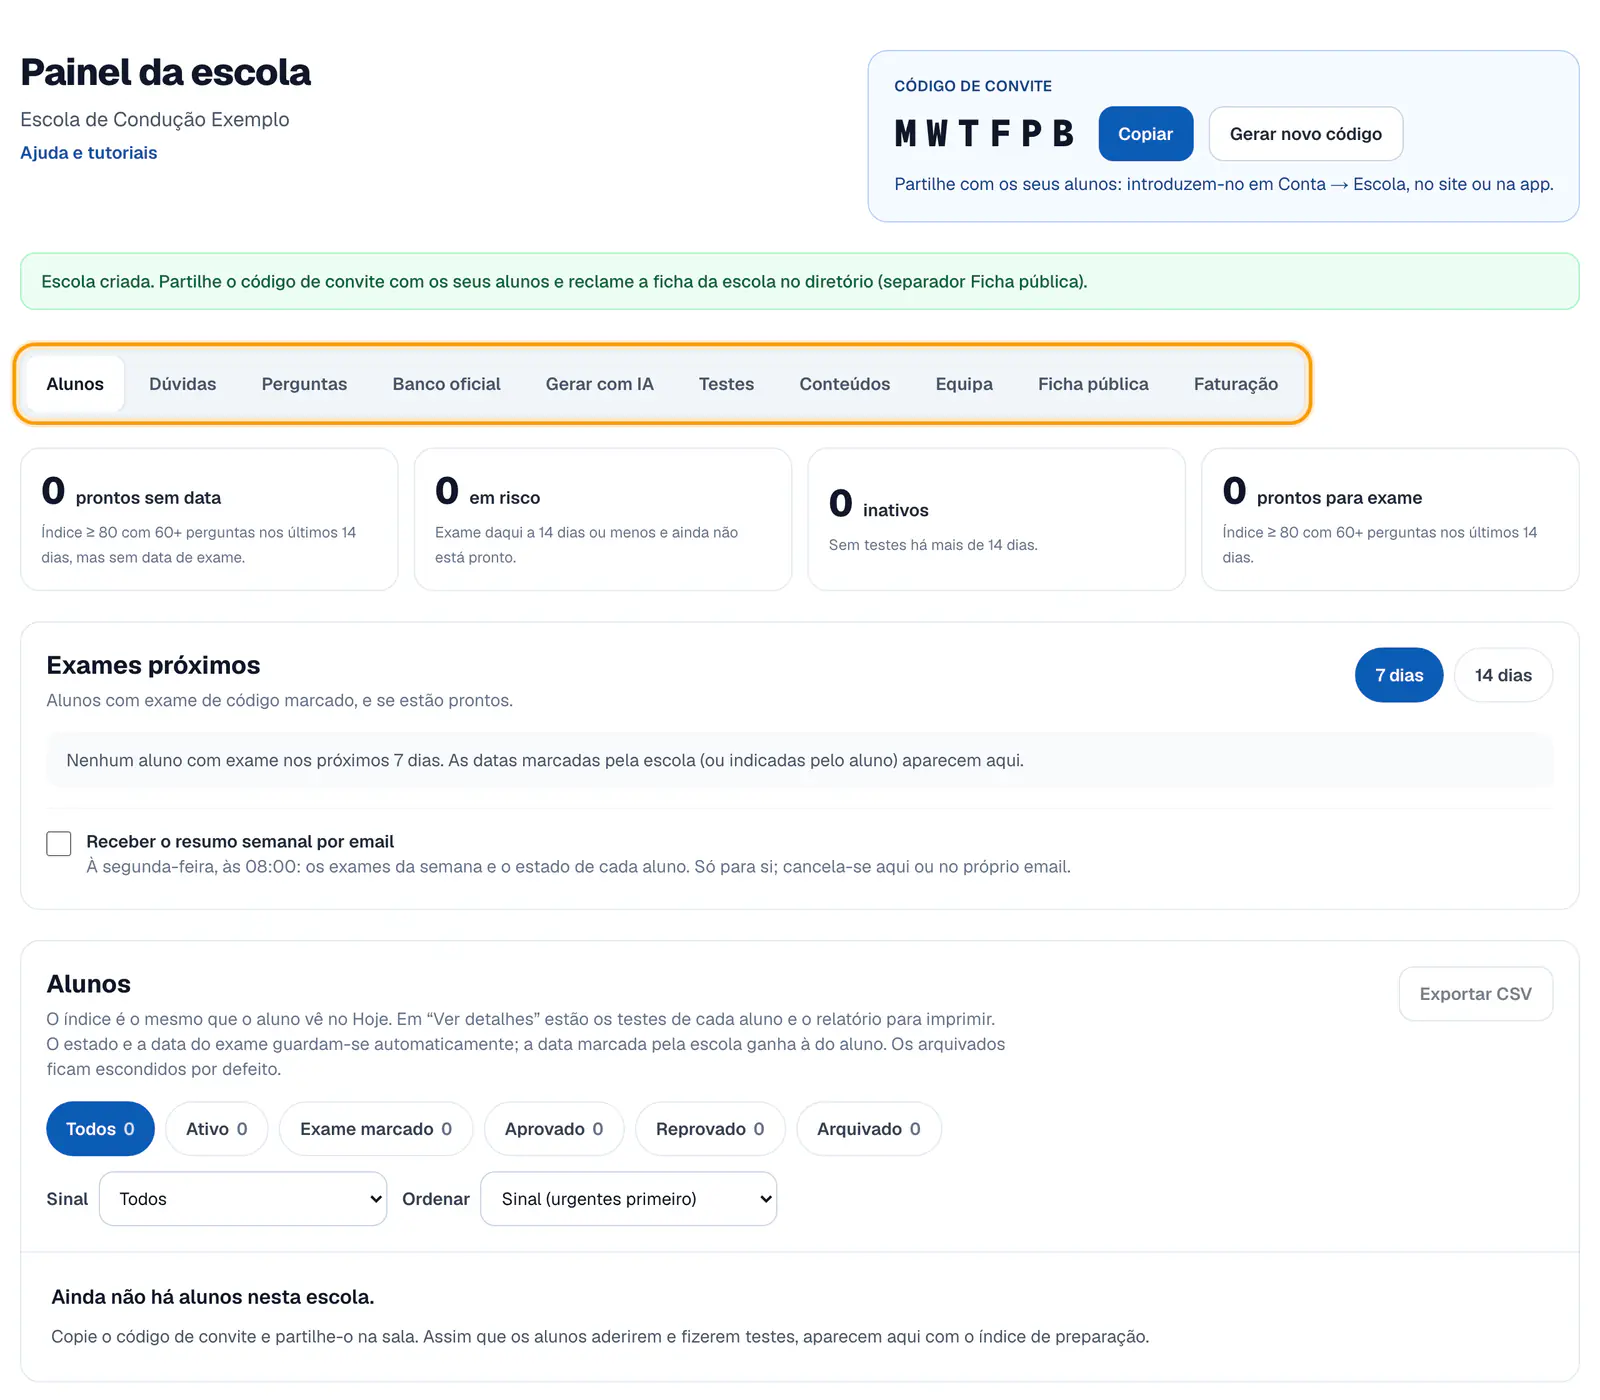Open the Perguntas tab

pos(304,384)
